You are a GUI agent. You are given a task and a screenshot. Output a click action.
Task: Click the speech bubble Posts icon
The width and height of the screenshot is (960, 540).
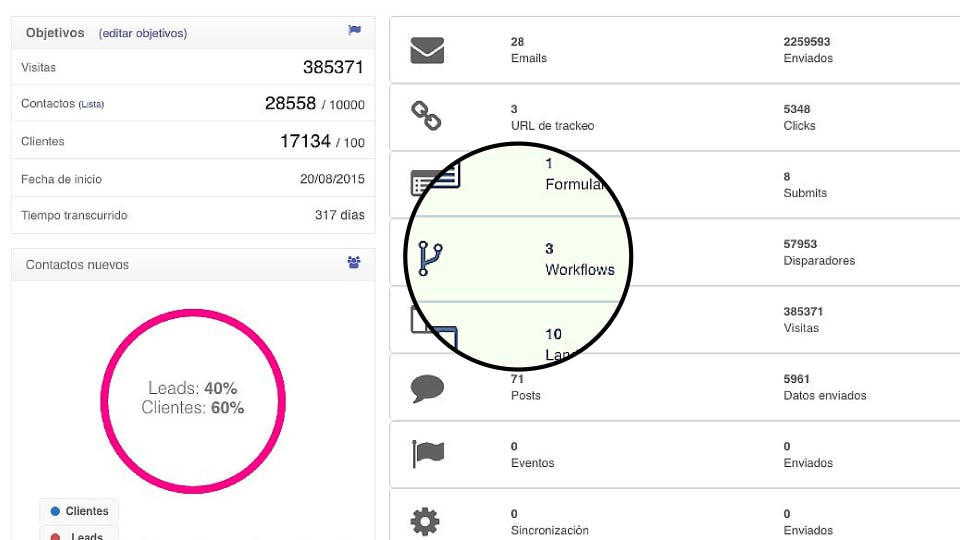tap(427, 388)
